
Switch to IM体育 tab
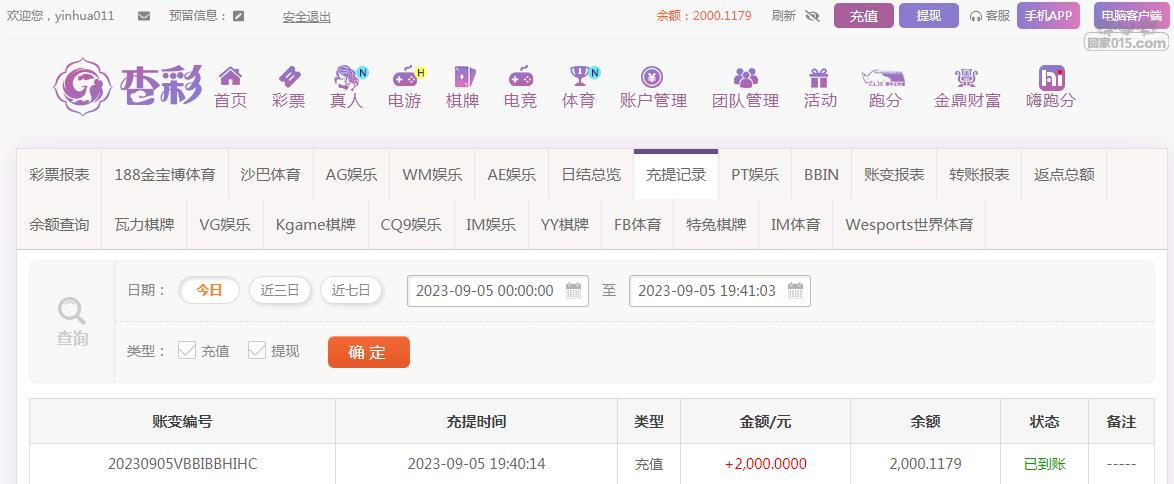(x=796, y=224)
